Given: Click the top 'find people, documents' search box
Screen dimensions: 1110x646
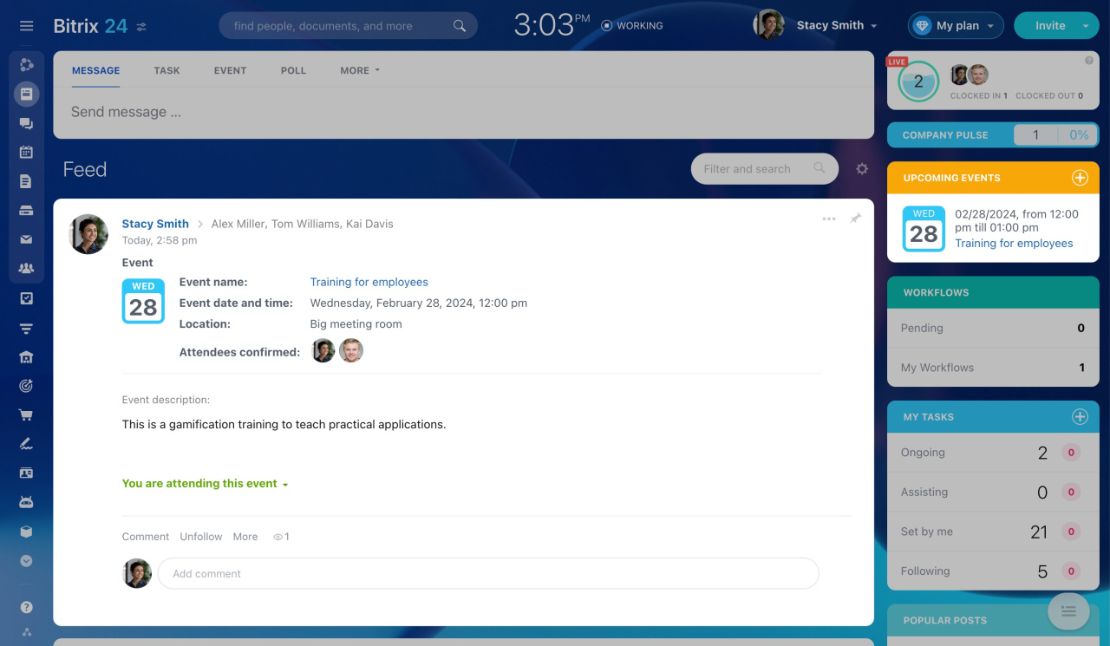Looking at the screenshot, I should [348, 26].
